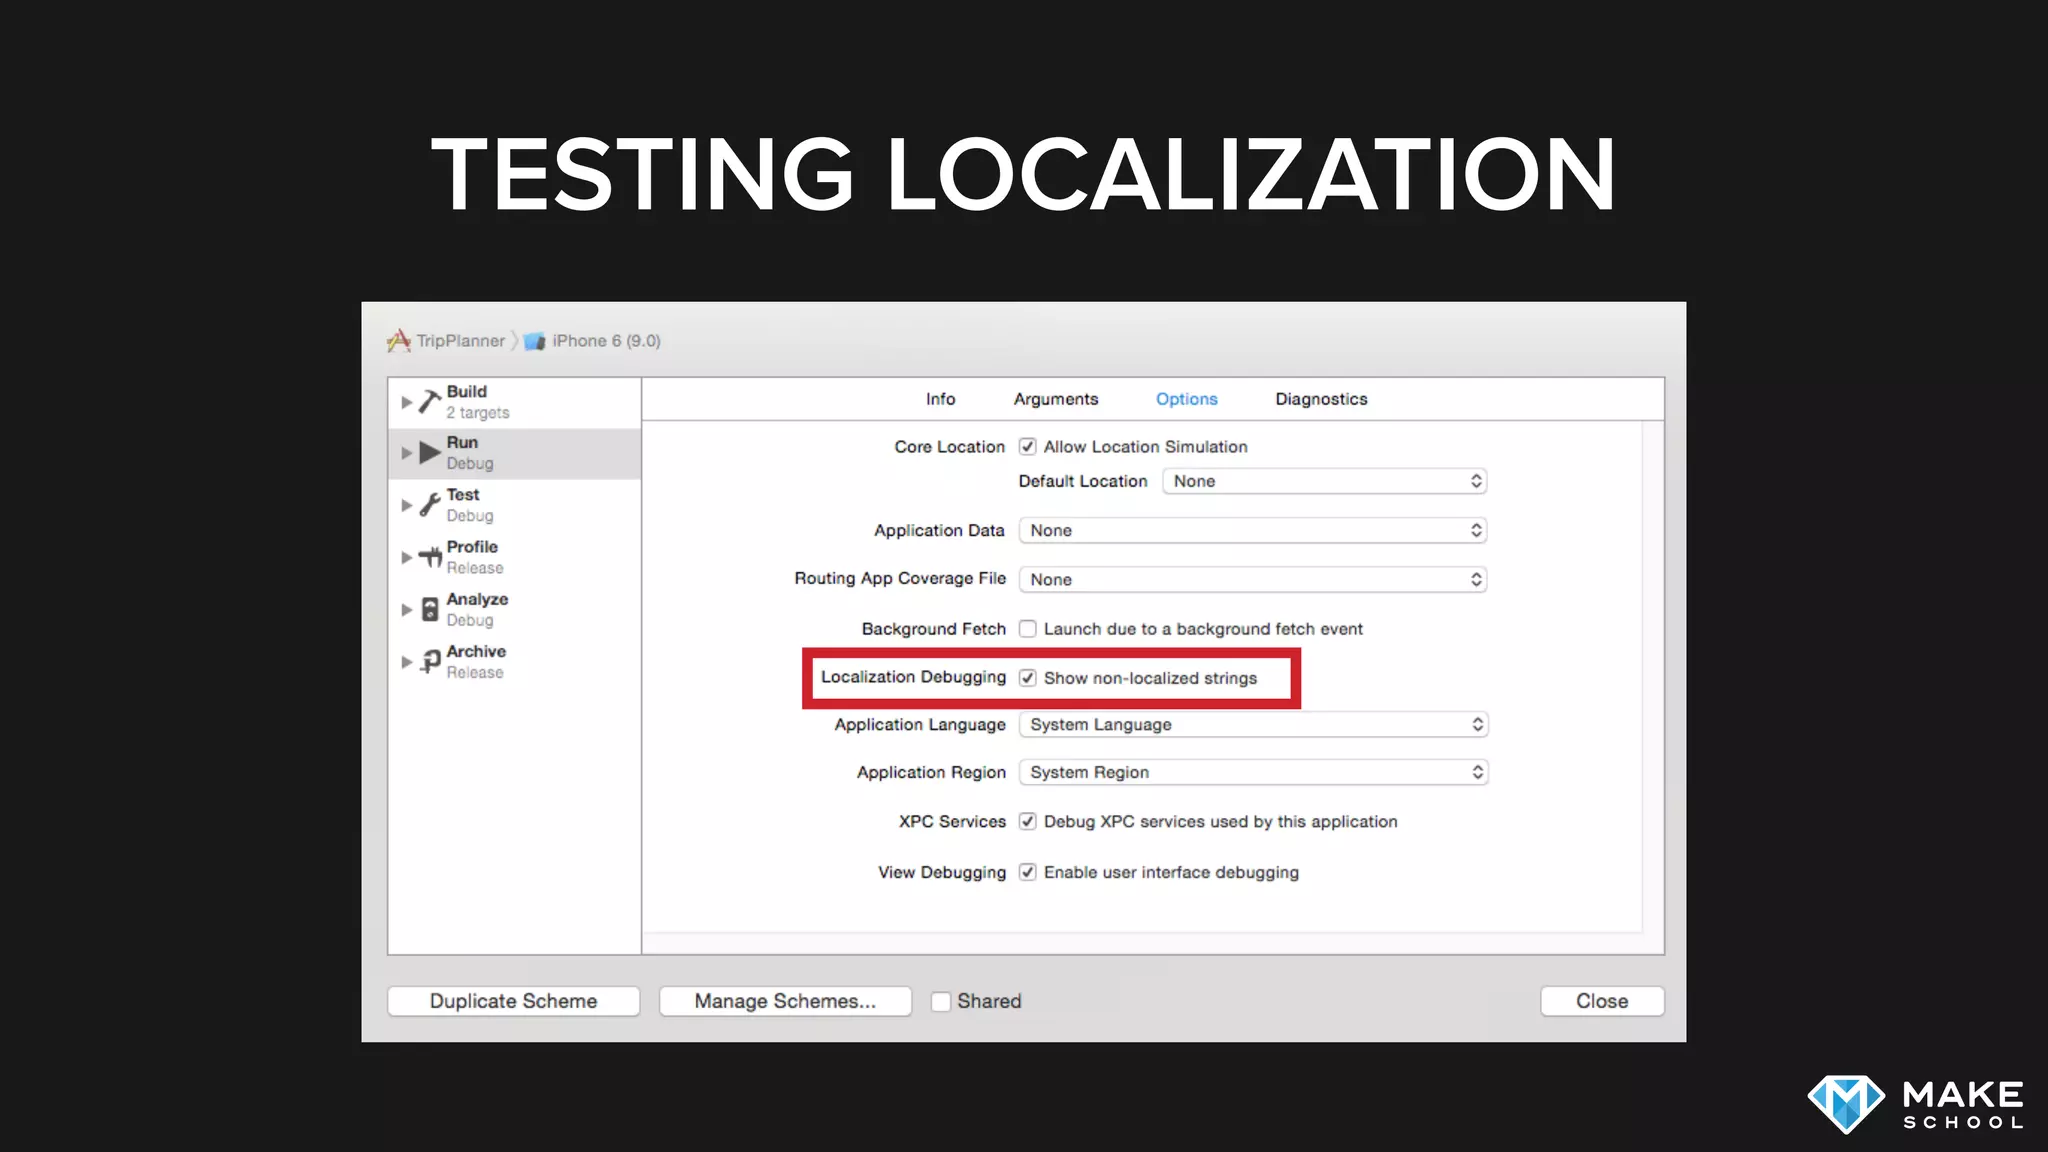Click the Analyze icon

[x=430, y=609]
